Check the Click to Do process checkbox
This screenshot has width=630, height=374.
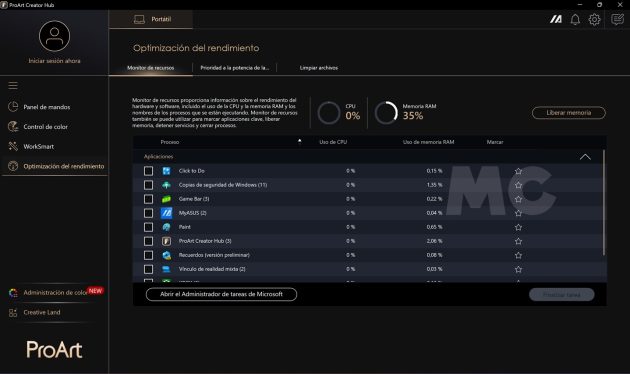tap(148, 171)
